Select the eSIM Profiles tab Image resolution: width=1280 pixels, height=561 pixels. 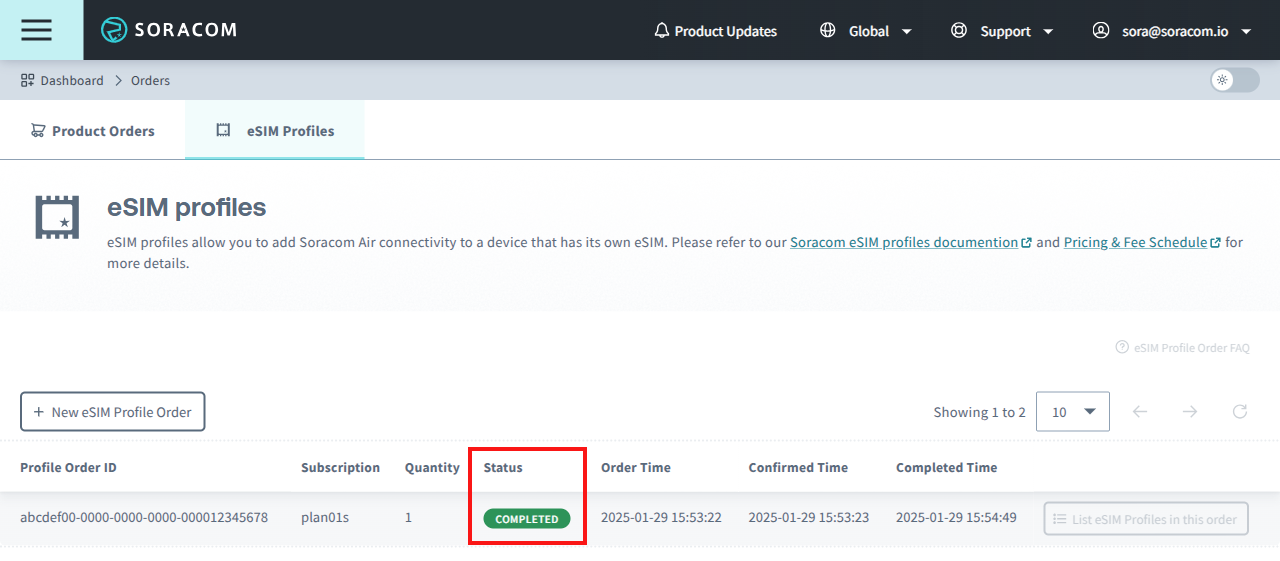(275, 131)
